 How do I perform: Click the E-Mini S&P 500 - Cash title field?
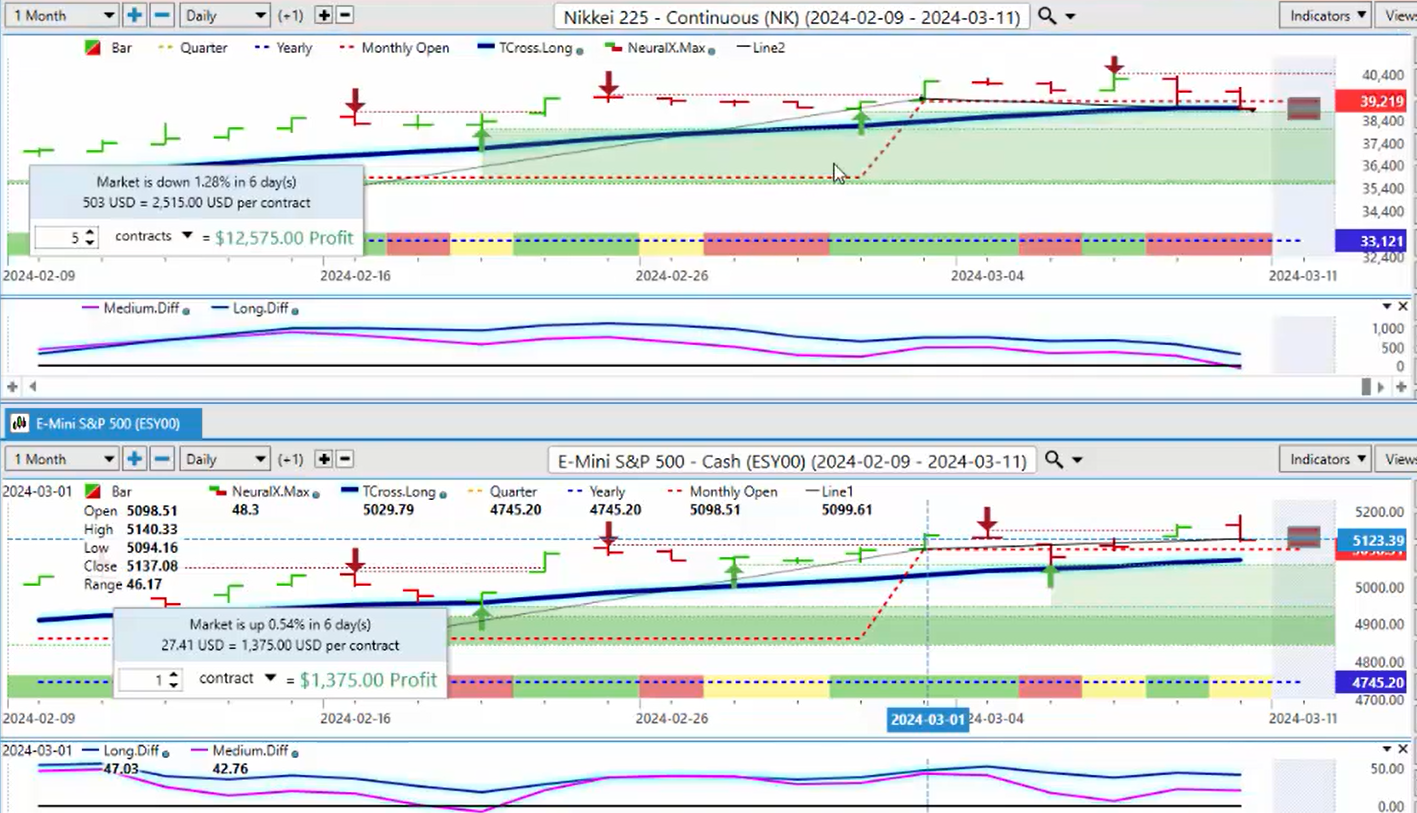pos(792,460)
